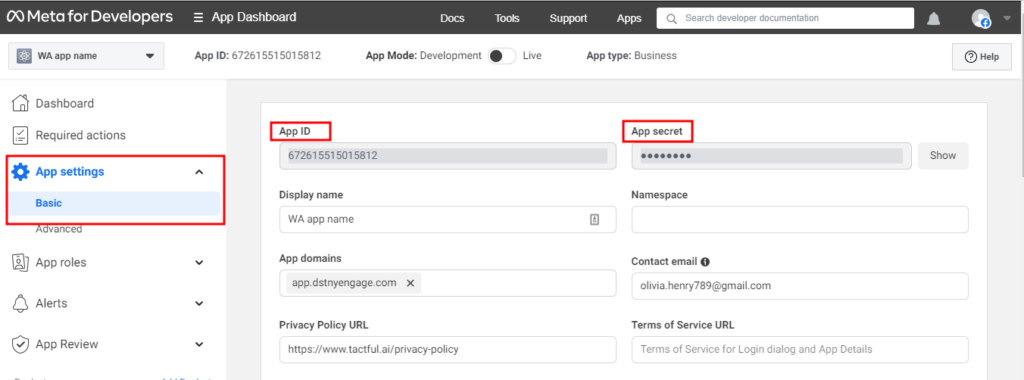The image size is (1024, 380).
Task: Open the WA app name dropdown
Action: coord(86,56)
